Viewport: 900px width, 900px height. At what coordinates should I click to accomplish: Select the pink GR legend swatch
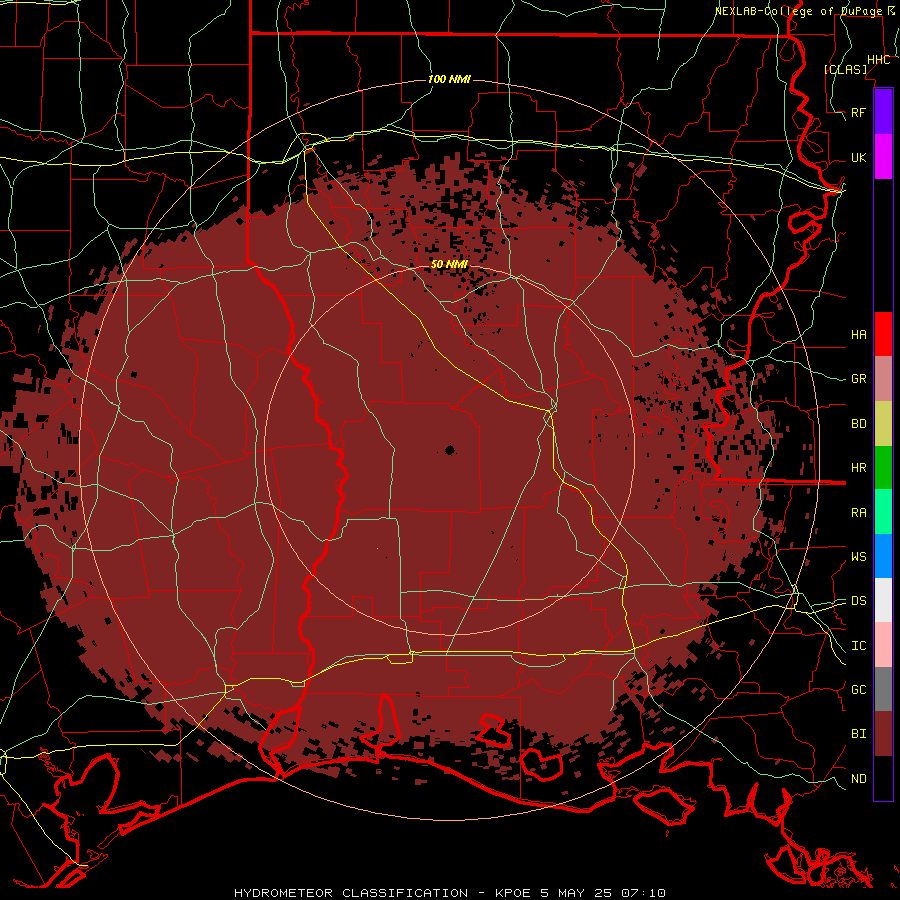pyautogui.click(x=883, y=378)
